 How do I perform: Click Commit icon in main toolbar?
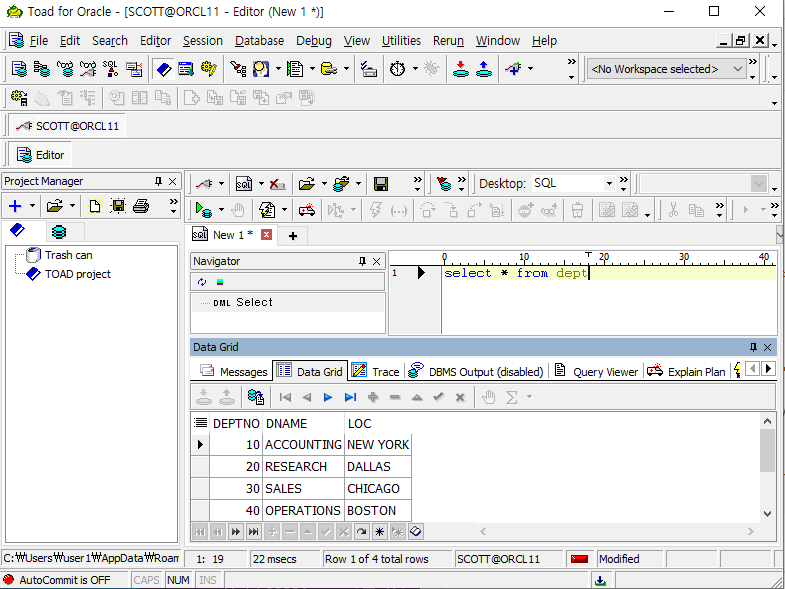pyautogui.click(x=461, y=69)
